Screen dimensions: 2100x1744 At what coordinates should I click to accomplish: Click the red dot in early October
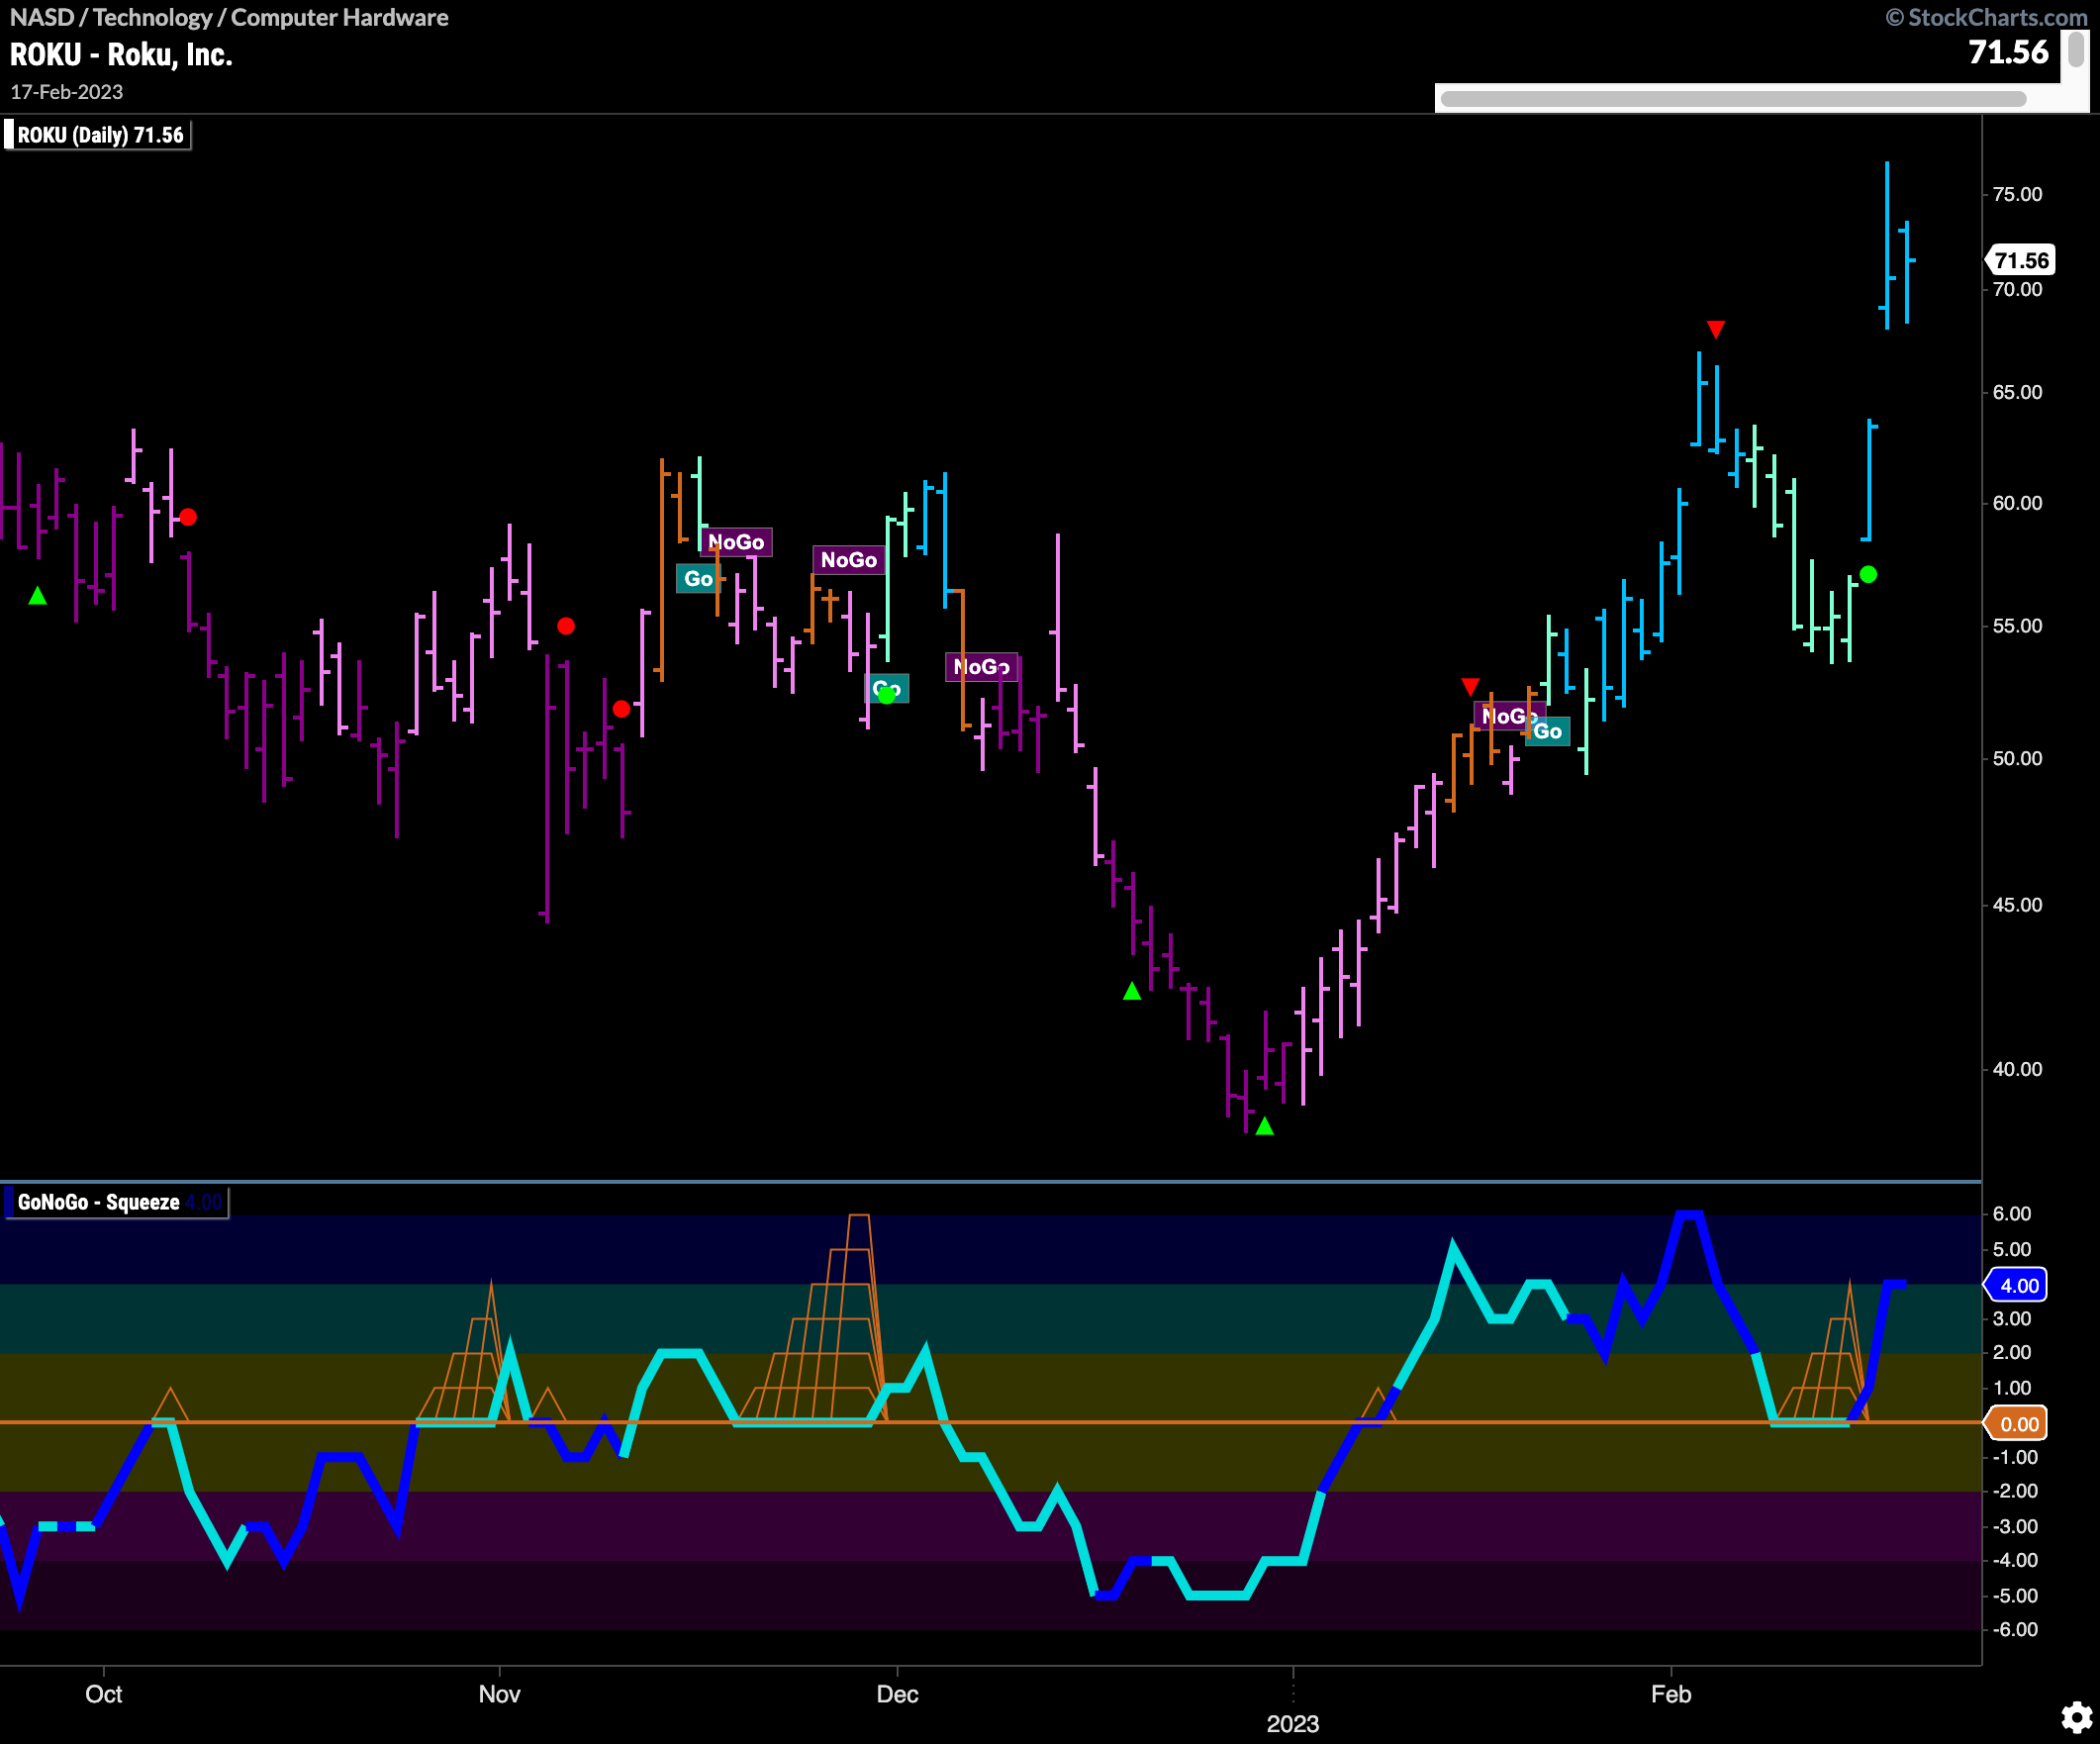[x=188, y=517]
